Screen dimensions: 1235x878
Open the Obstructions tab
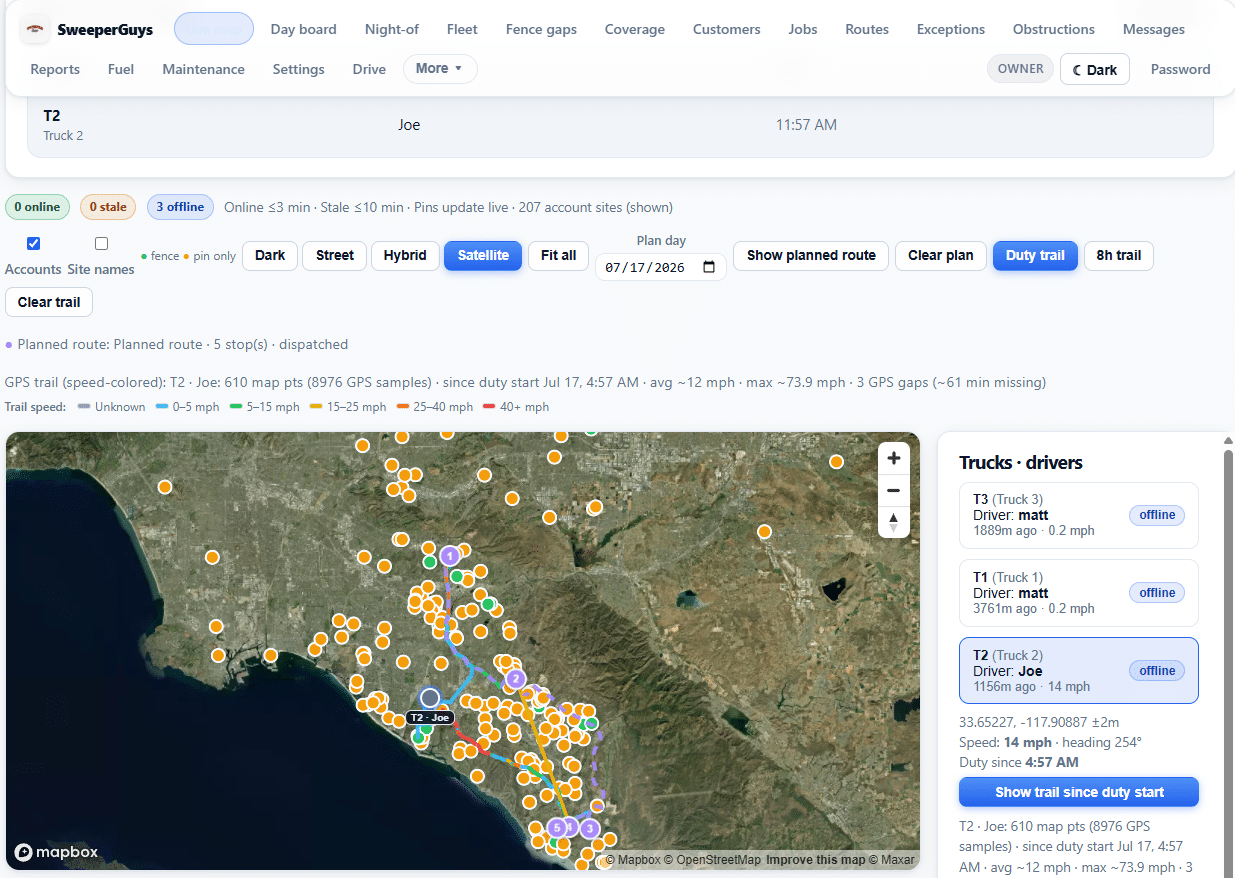[1054, 29]
